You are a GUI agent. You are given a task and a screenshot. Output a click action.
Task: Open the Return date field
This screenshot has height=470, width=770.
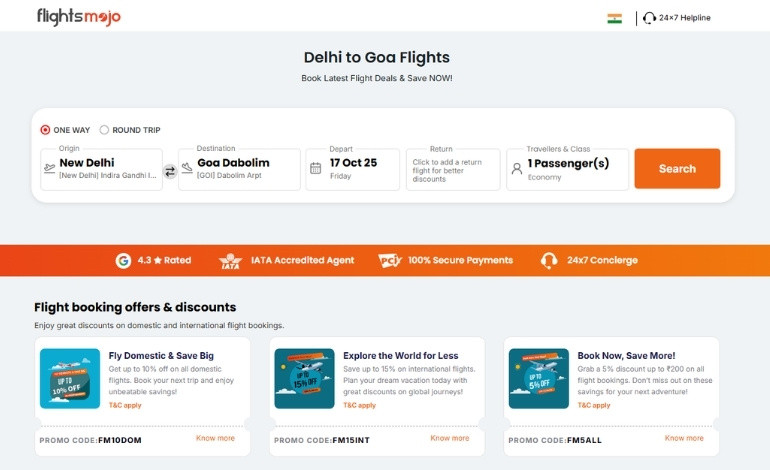click(453, 169)
